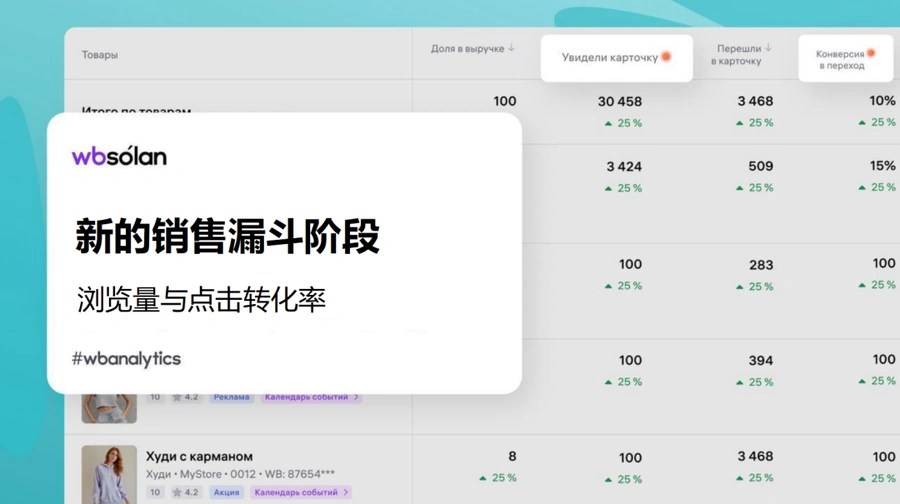This screenshot has width=900, height=504.
Task: Click the sort arrow beside Доля в выручке
Action: 511,48
